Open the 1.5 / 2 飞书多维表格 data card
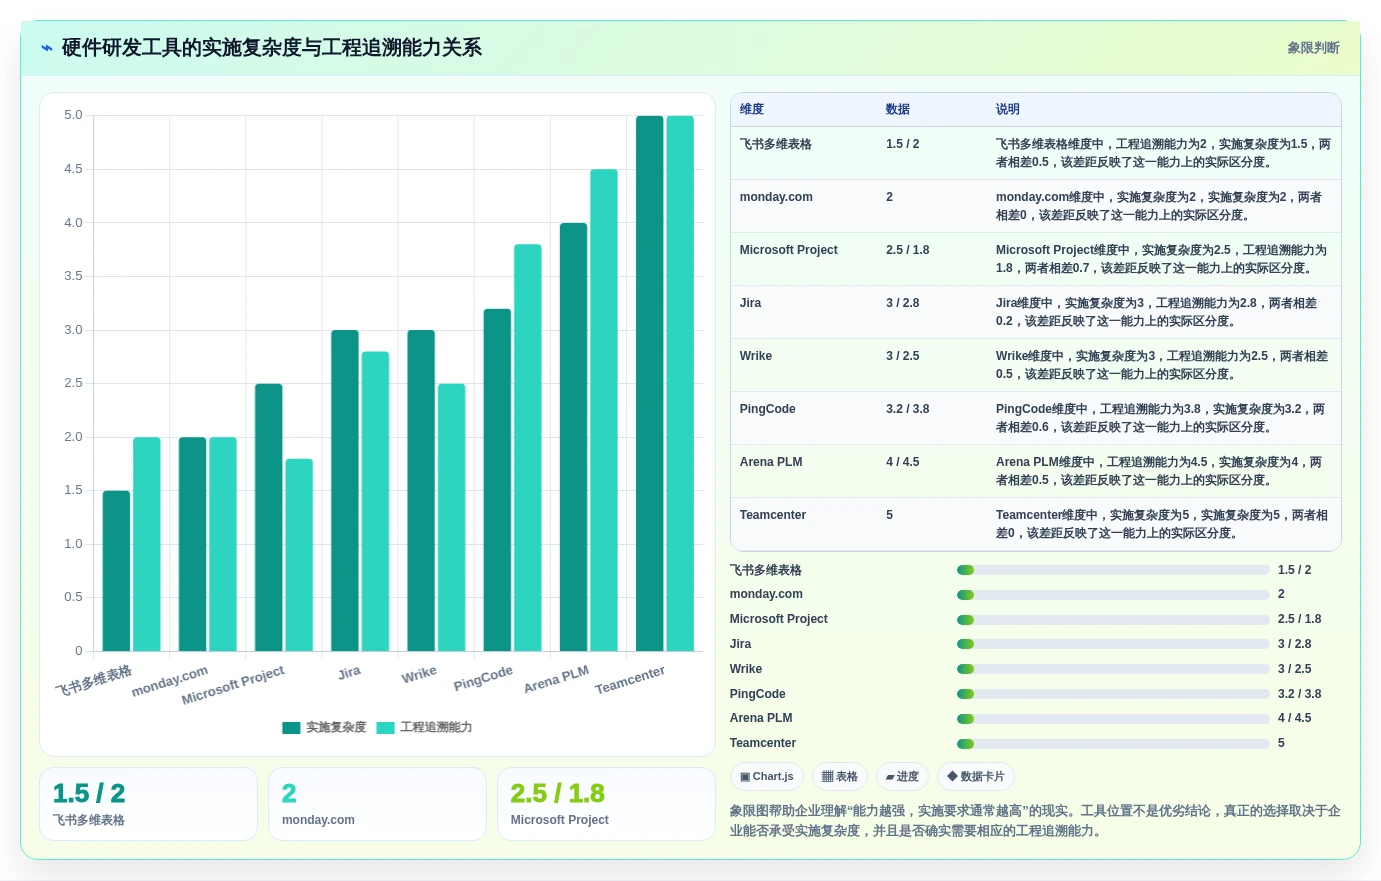The width and height of the screenshot is (1381, 881). pyautogui.click(x=148, y=804)
